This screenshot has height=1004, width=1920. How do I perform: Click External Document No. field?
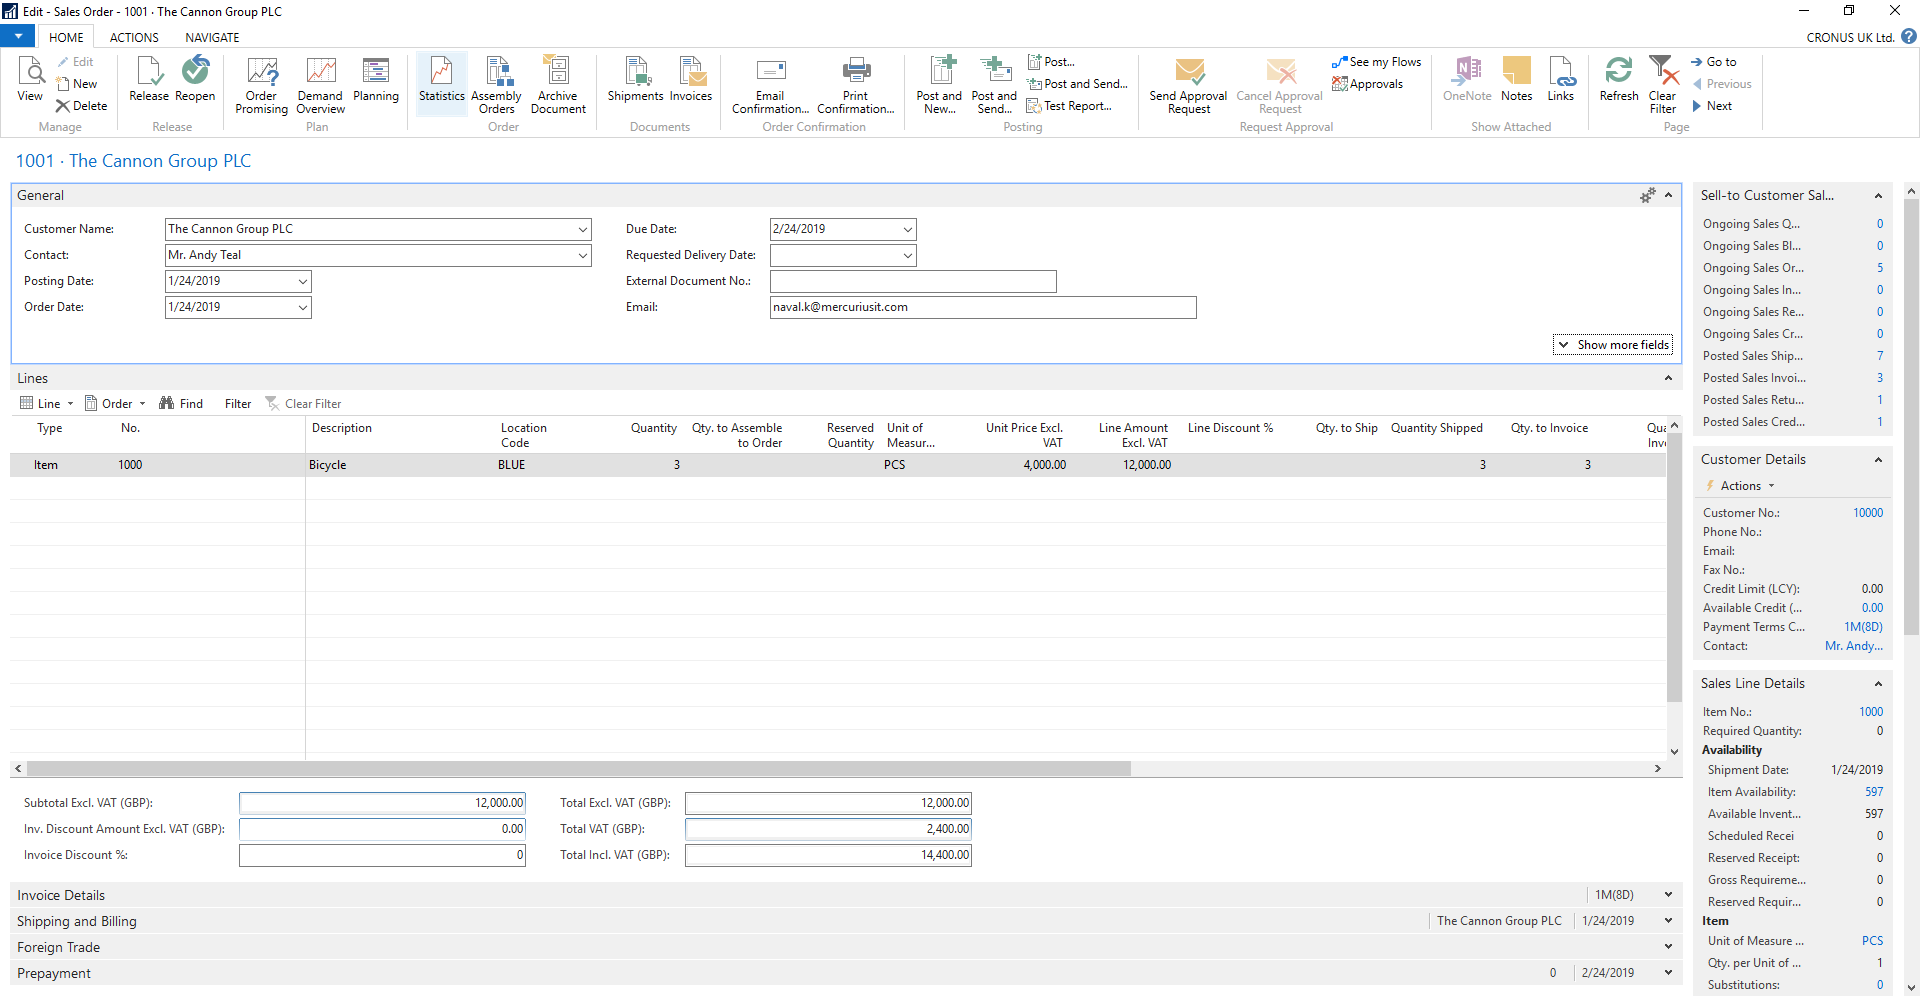click(x=913, y=281)
